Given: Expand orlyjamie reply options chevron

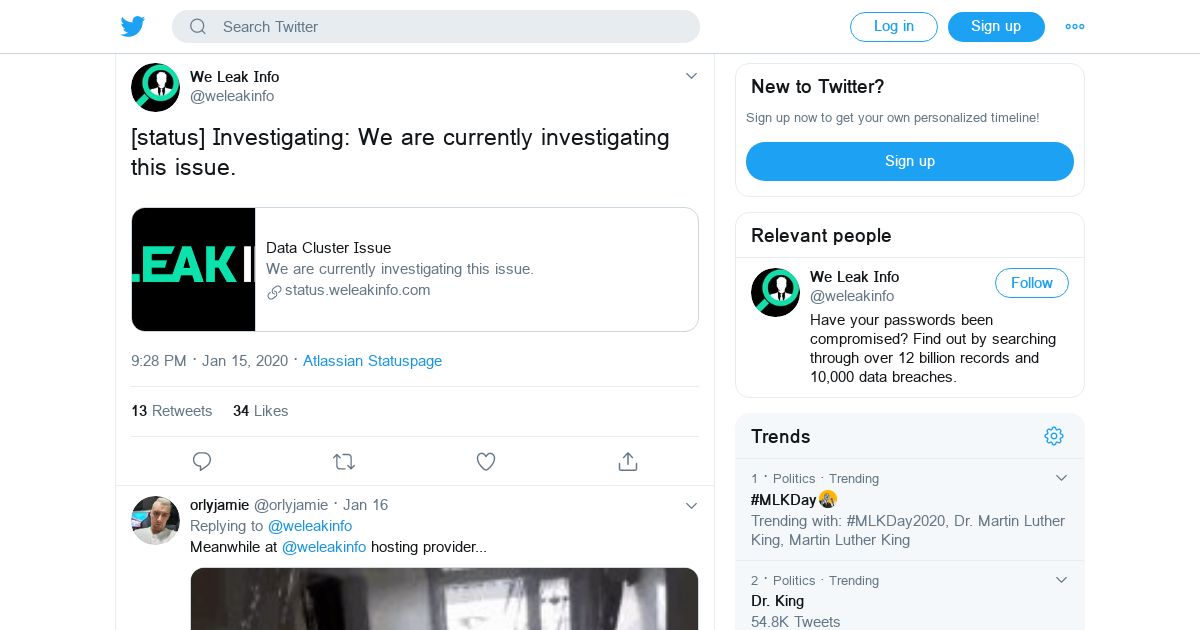Looking at the screenshot, I should tap(691, 506).
